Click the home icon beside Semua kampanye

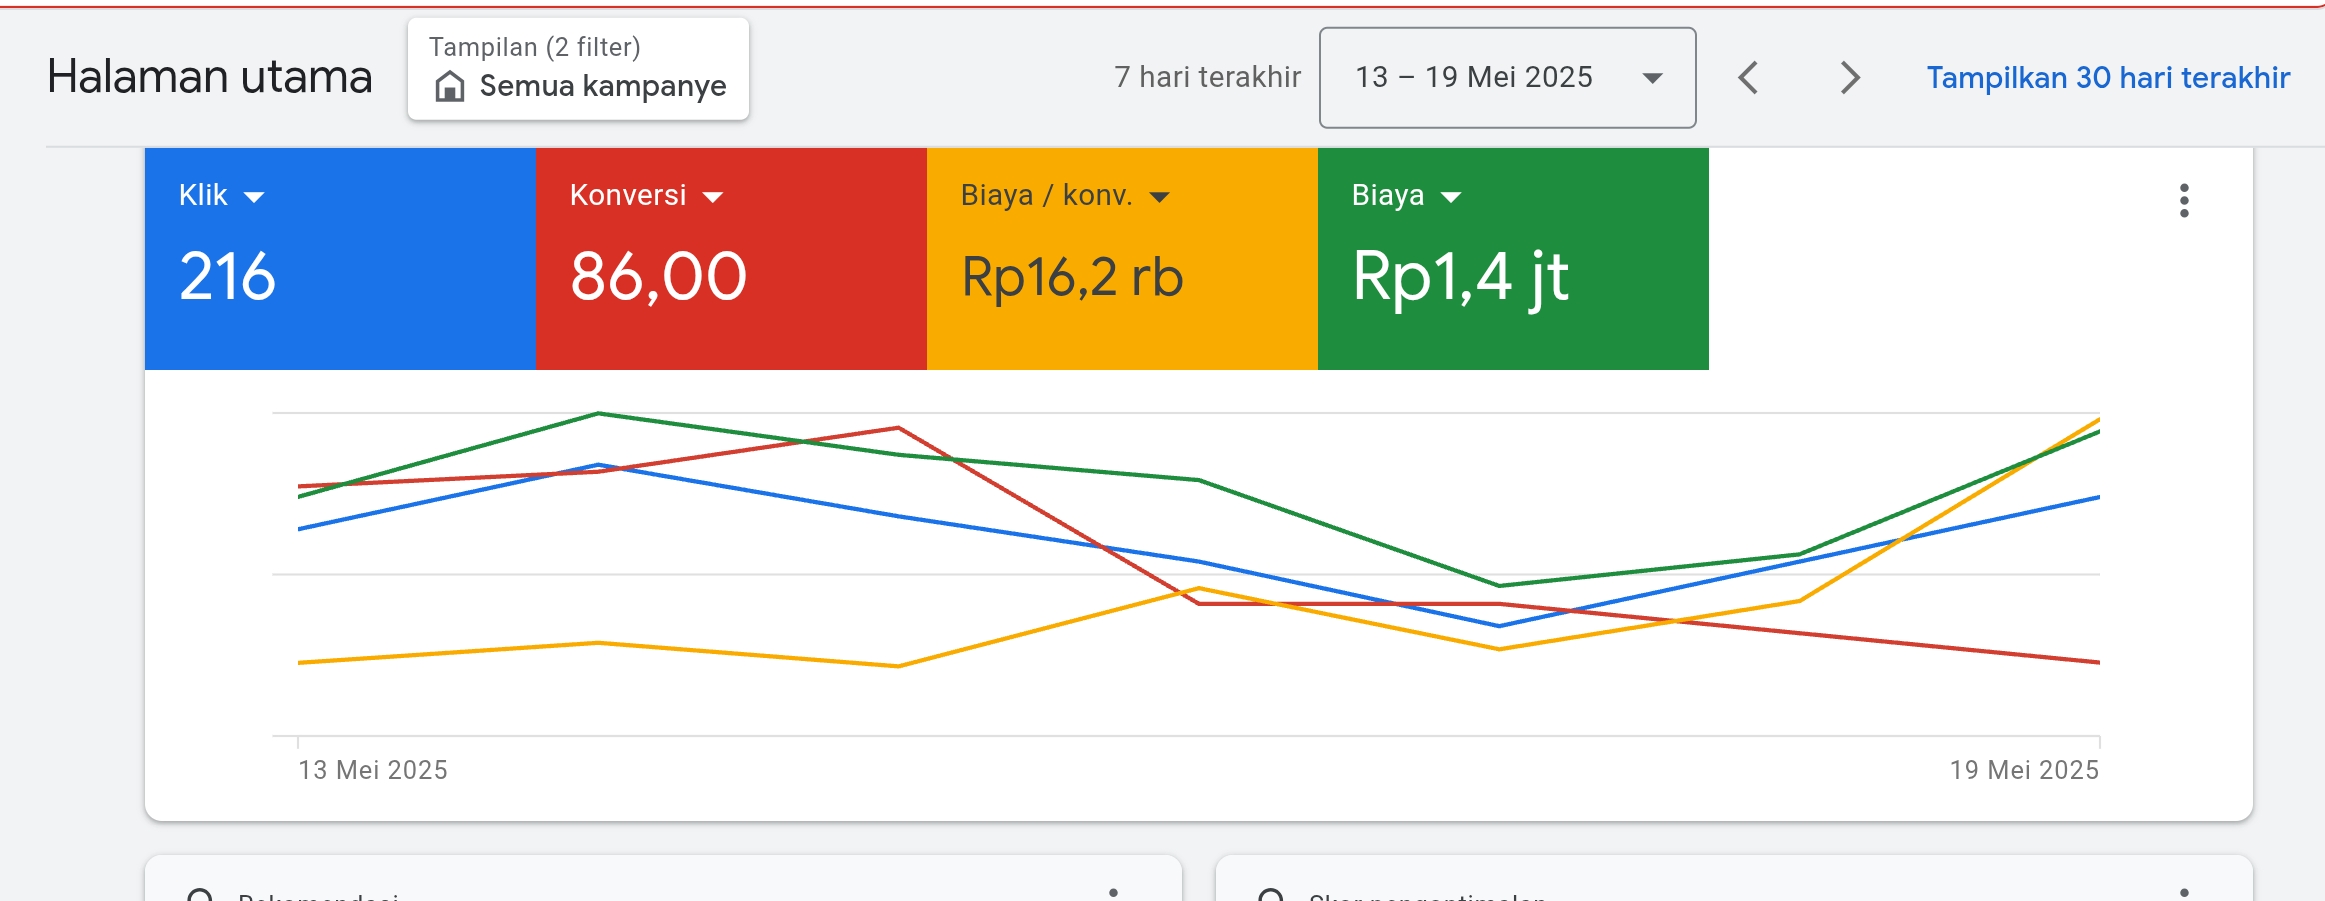(x=450, y=87)
